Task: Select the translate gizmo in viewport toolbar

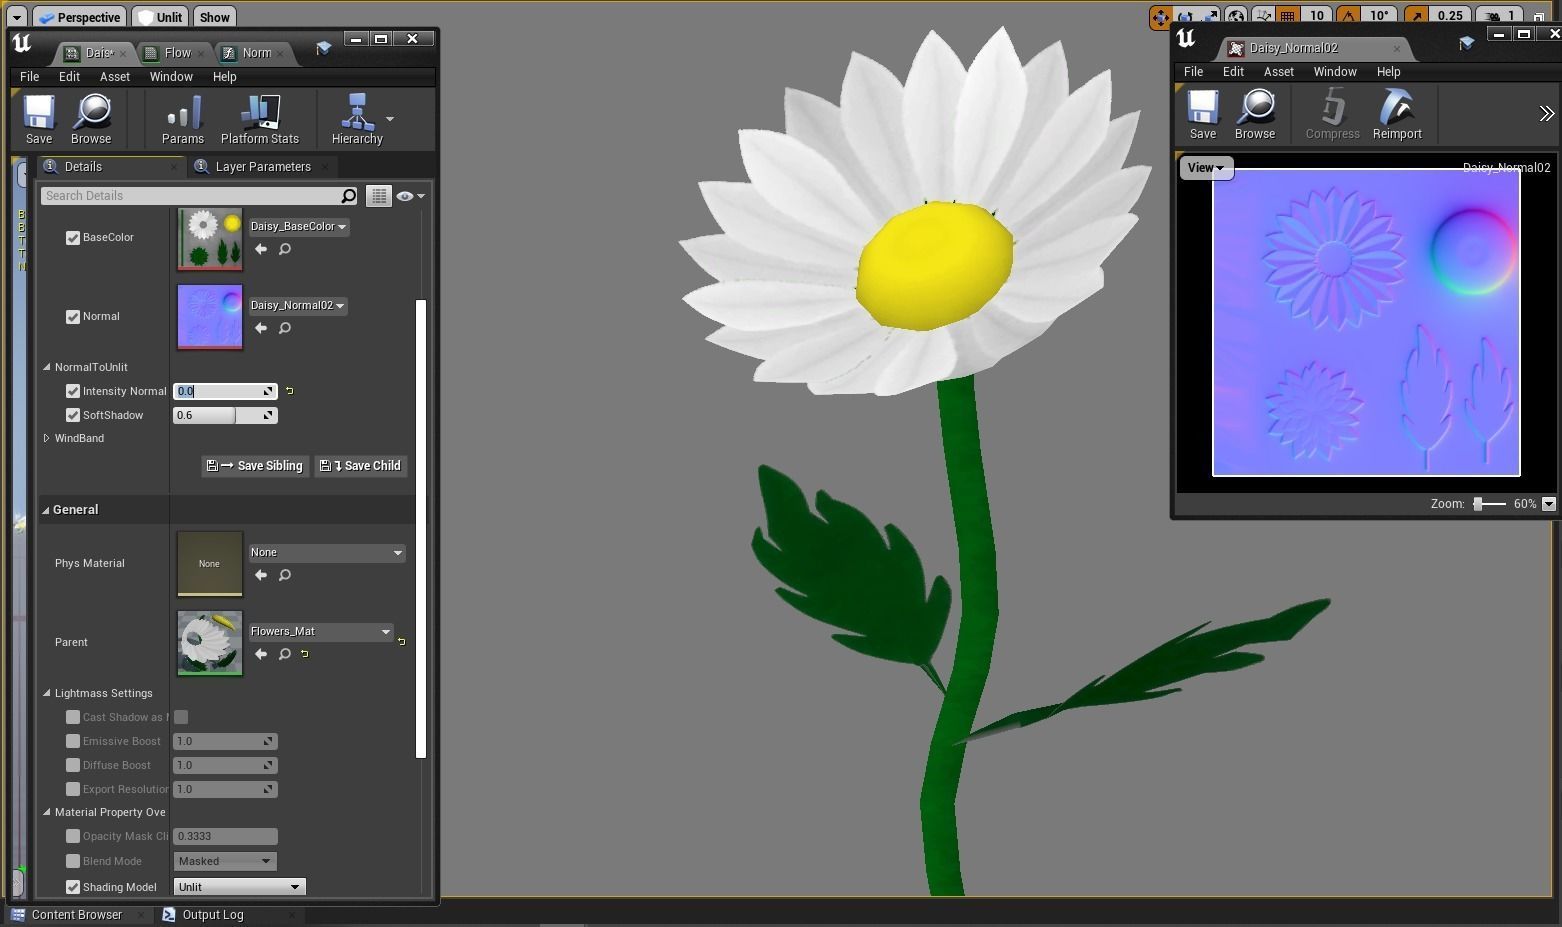Action: [1160, 16]
